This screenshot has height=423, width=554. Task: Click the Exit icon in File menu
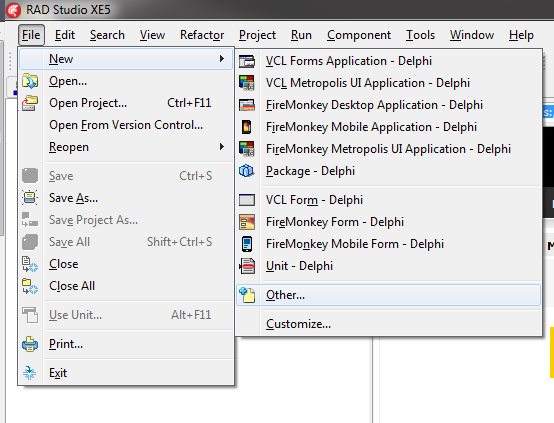(30, 373)
